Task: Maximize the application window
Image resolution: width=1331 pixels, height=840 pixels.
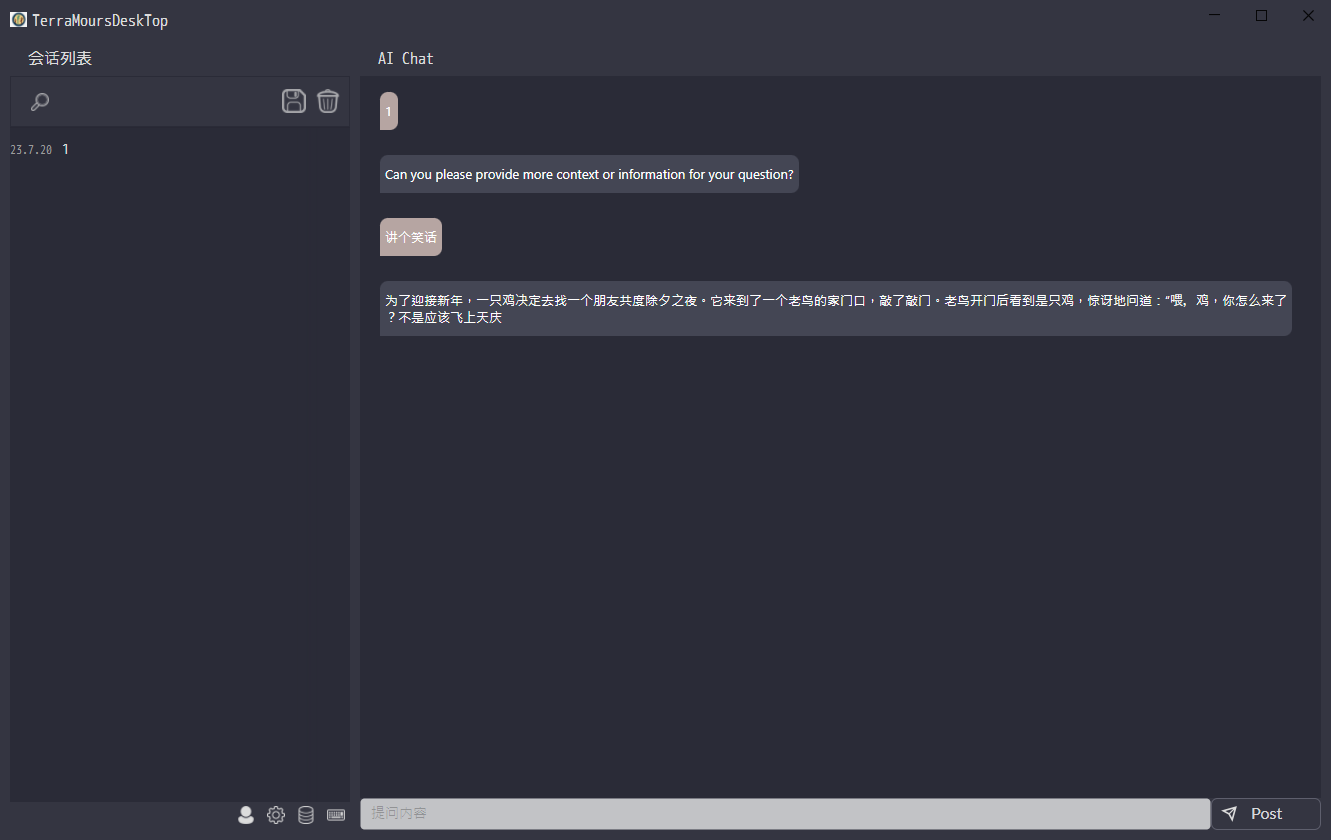Action: point(1261,15)
